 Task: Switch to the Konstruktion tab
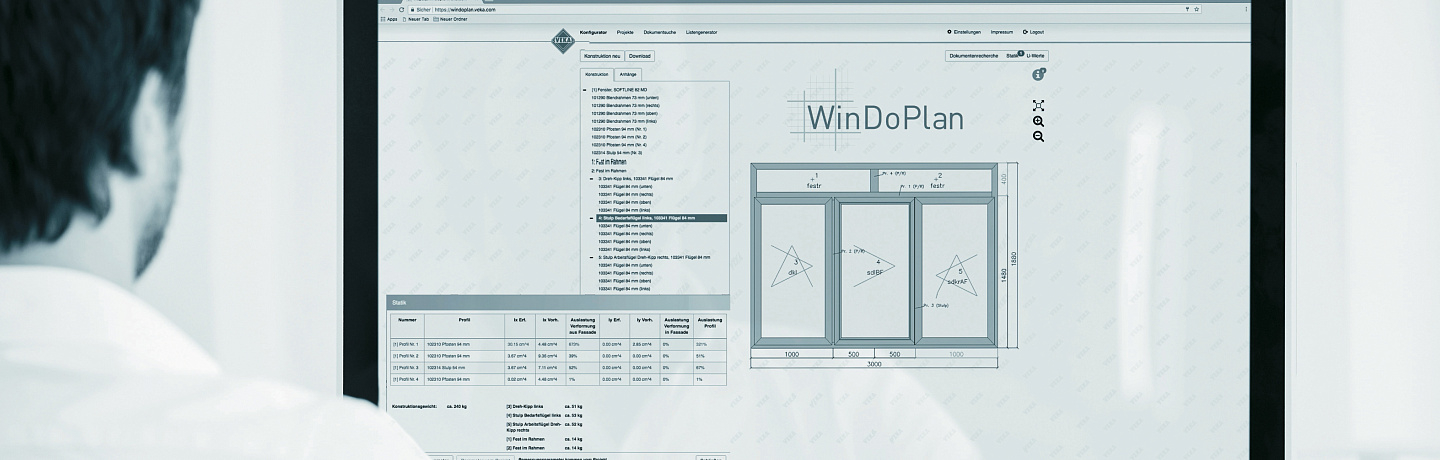point(597,74)
